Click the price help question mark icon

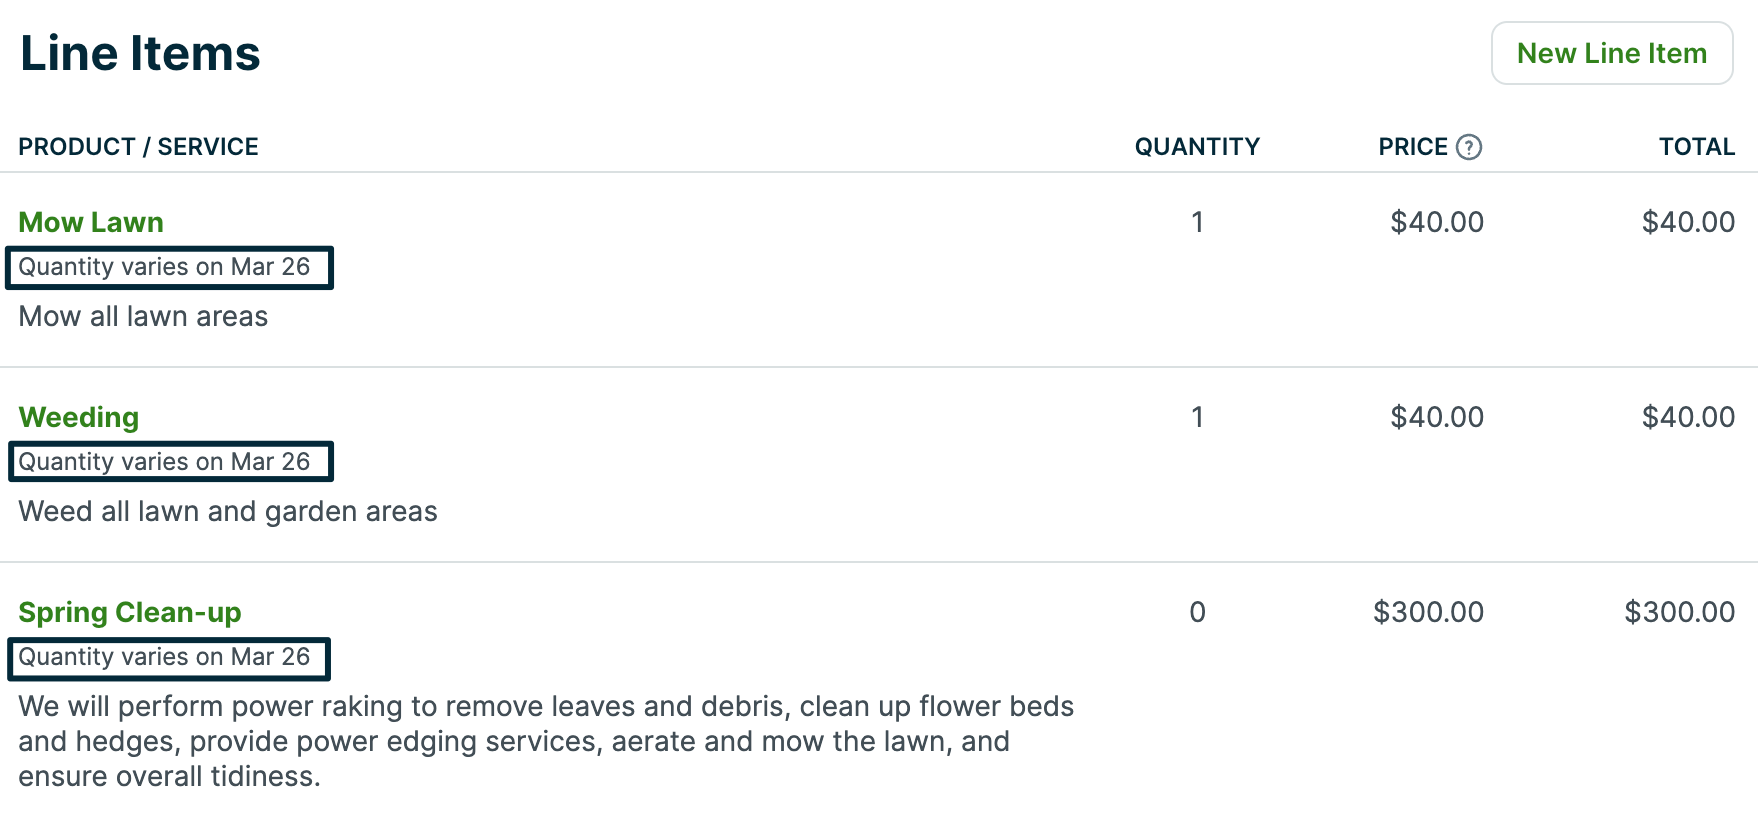pos(1468,147)
